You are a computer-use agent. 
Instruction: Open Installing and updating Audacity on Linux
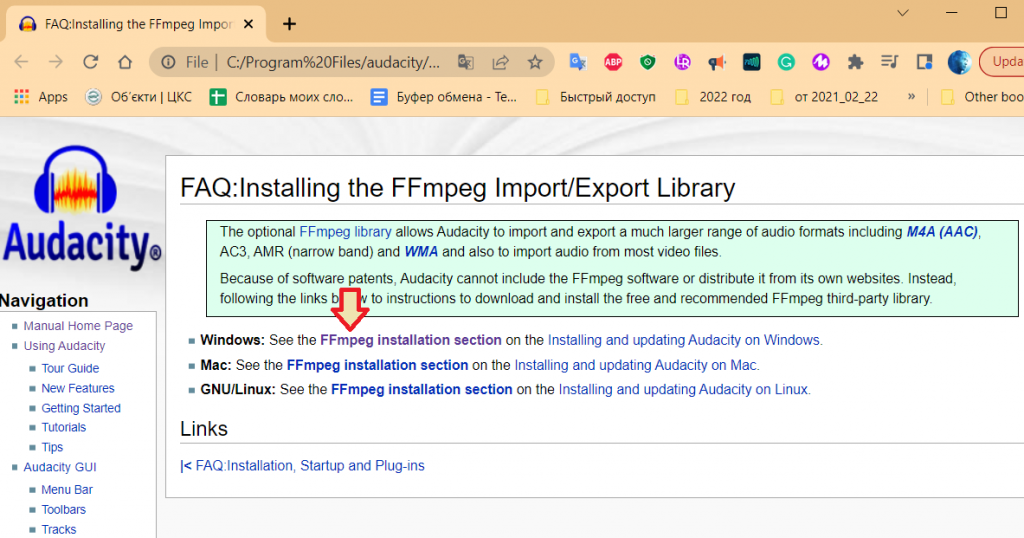(x=684, y=390)
